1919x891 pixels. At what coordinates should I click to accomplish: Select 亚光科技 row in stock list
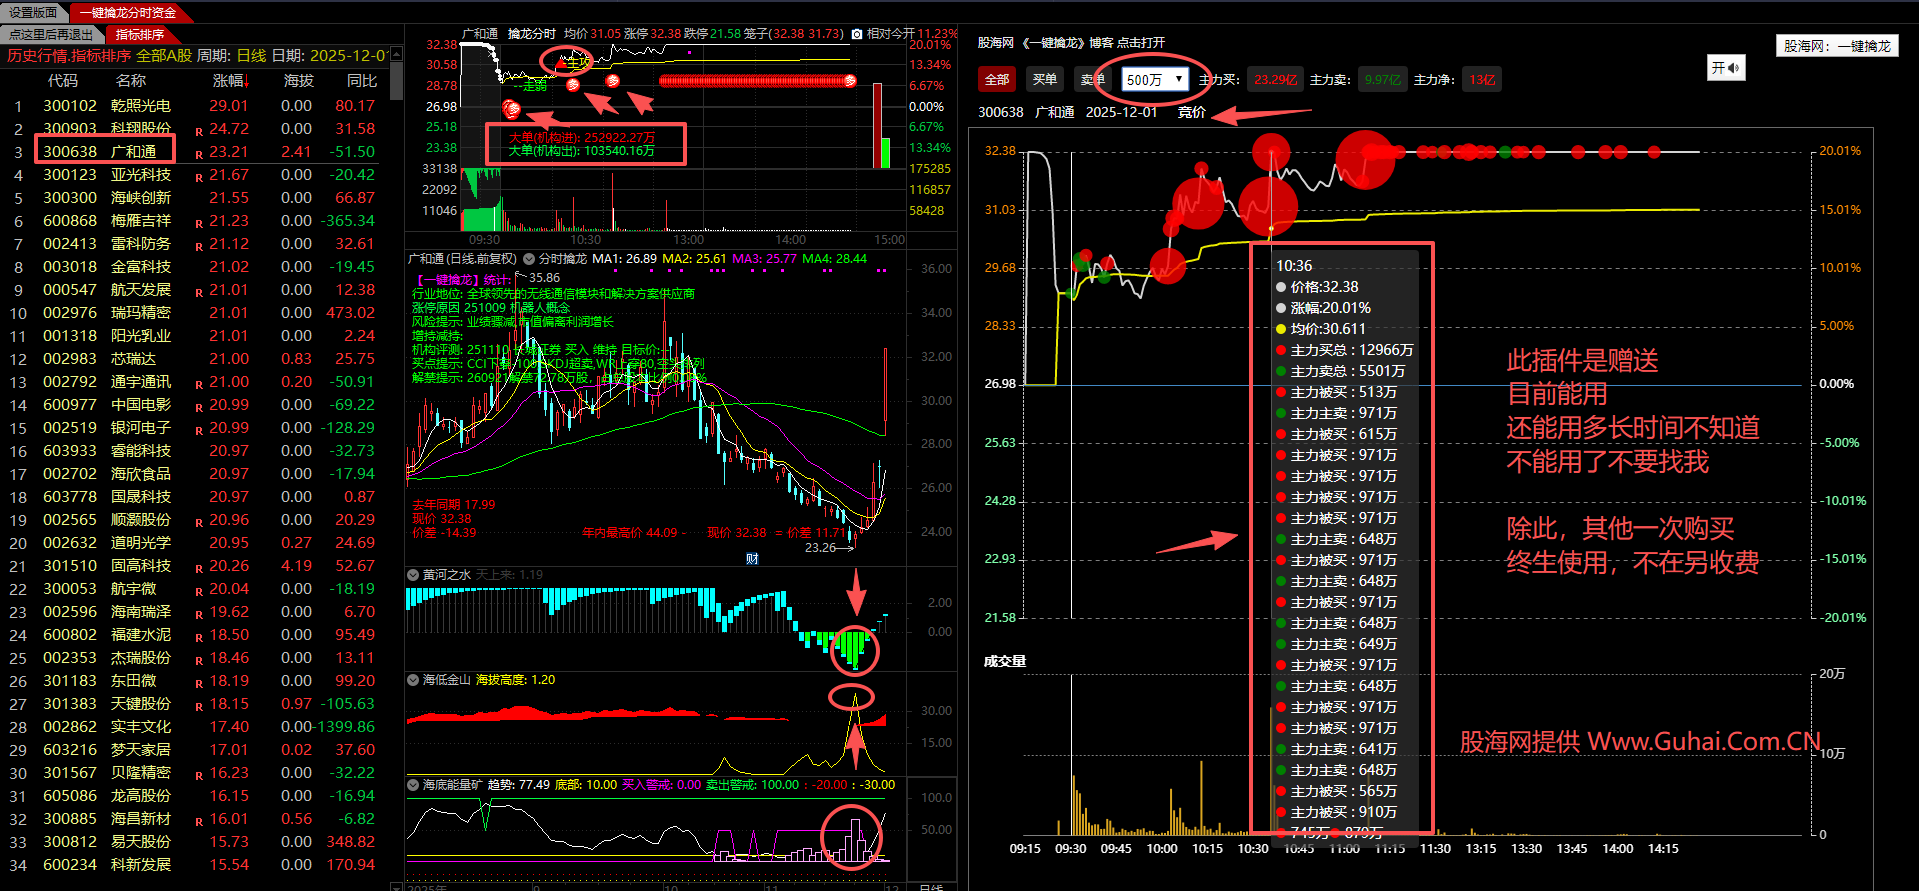point(140,175)
